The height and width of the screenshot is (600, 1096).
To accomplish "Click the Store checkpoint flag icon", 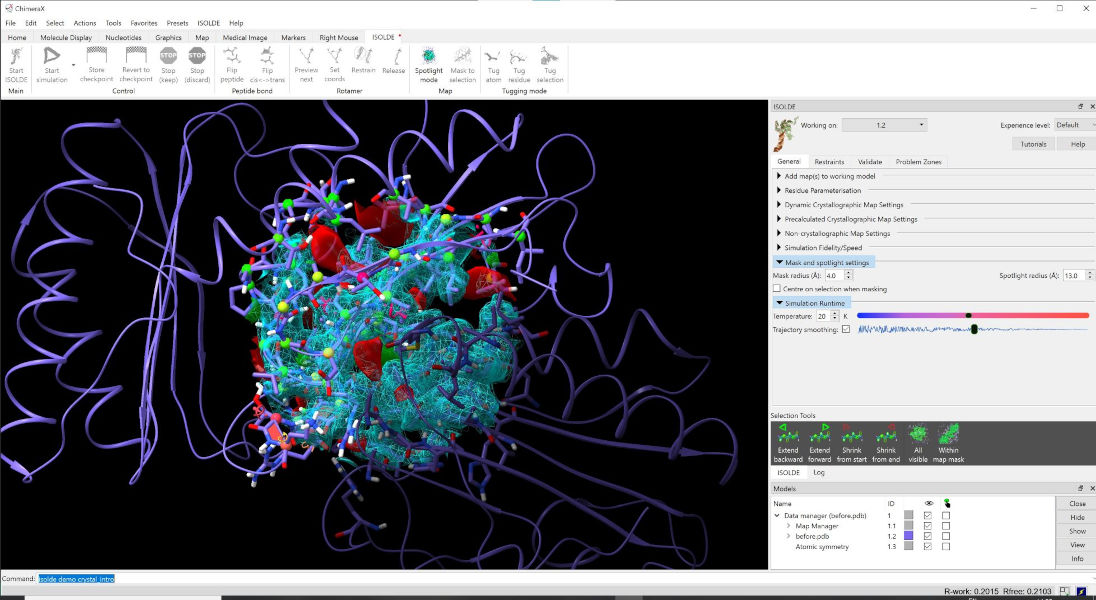I will click(96, 55).
